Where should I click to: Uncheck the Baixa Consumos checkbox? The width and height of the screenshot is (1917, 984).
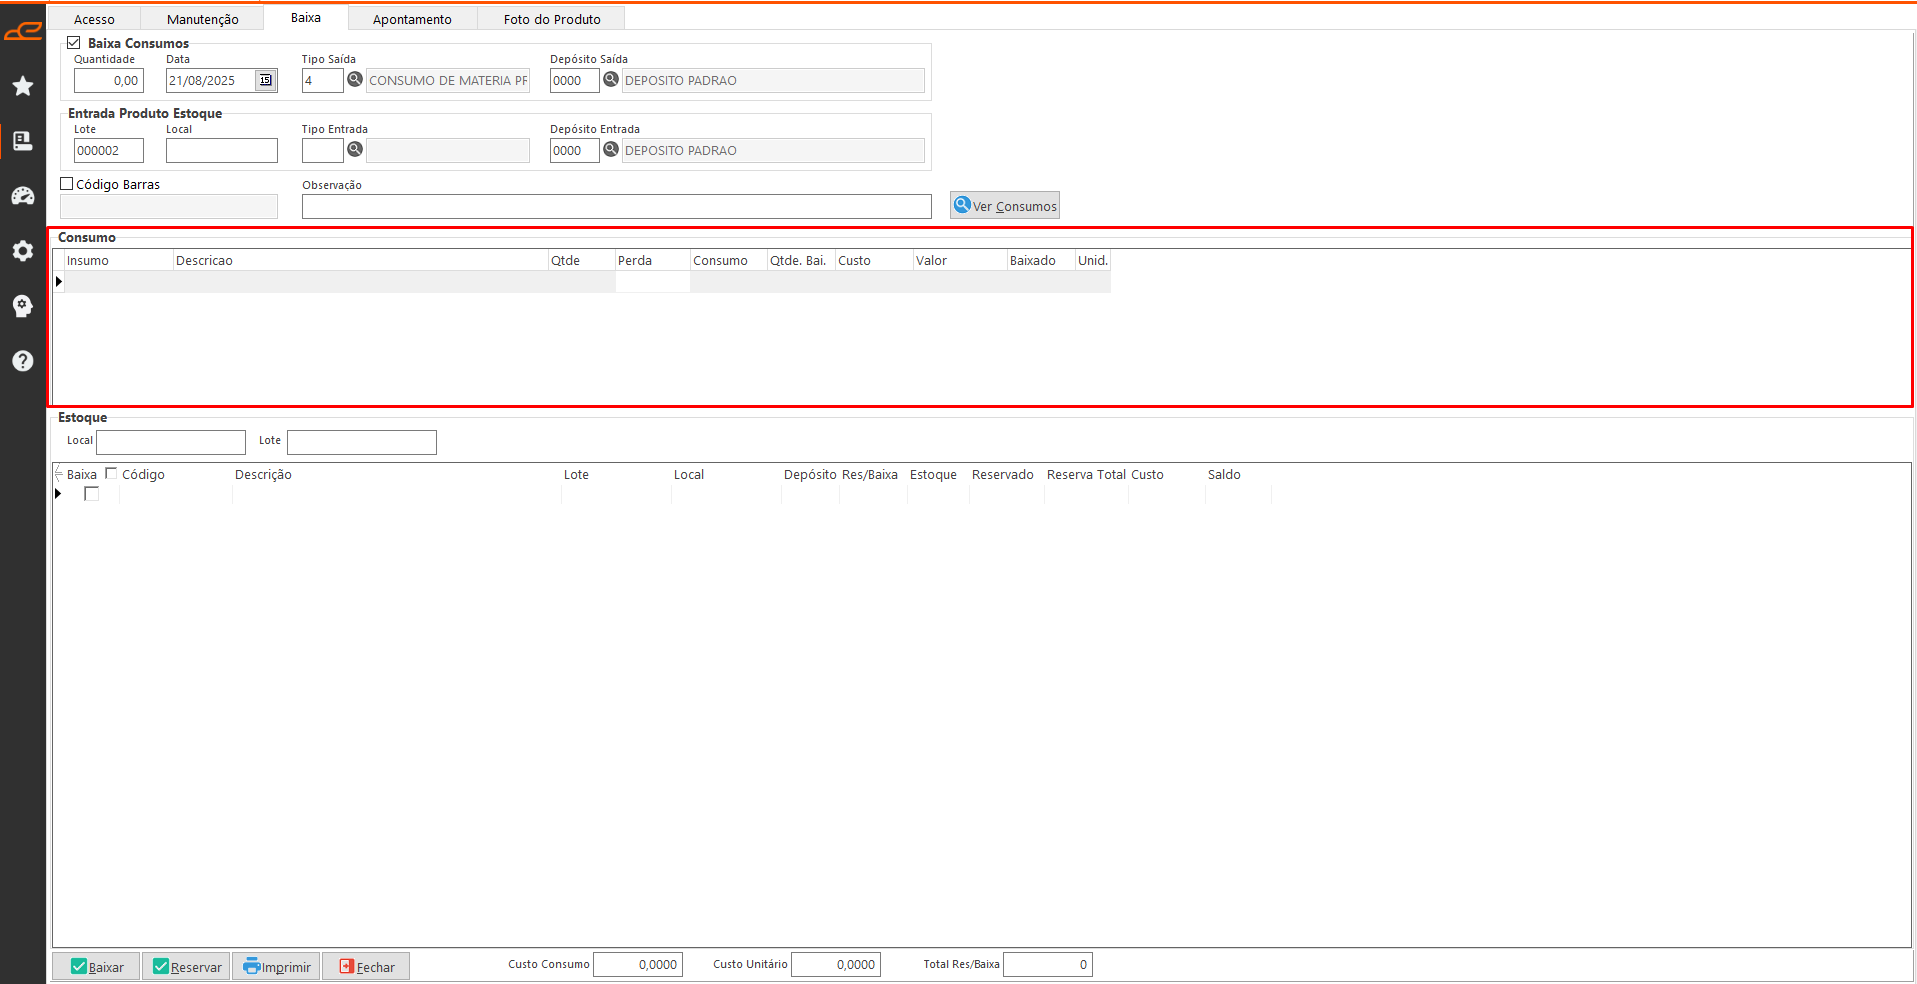pyautogui.click(x=74, y=43)
